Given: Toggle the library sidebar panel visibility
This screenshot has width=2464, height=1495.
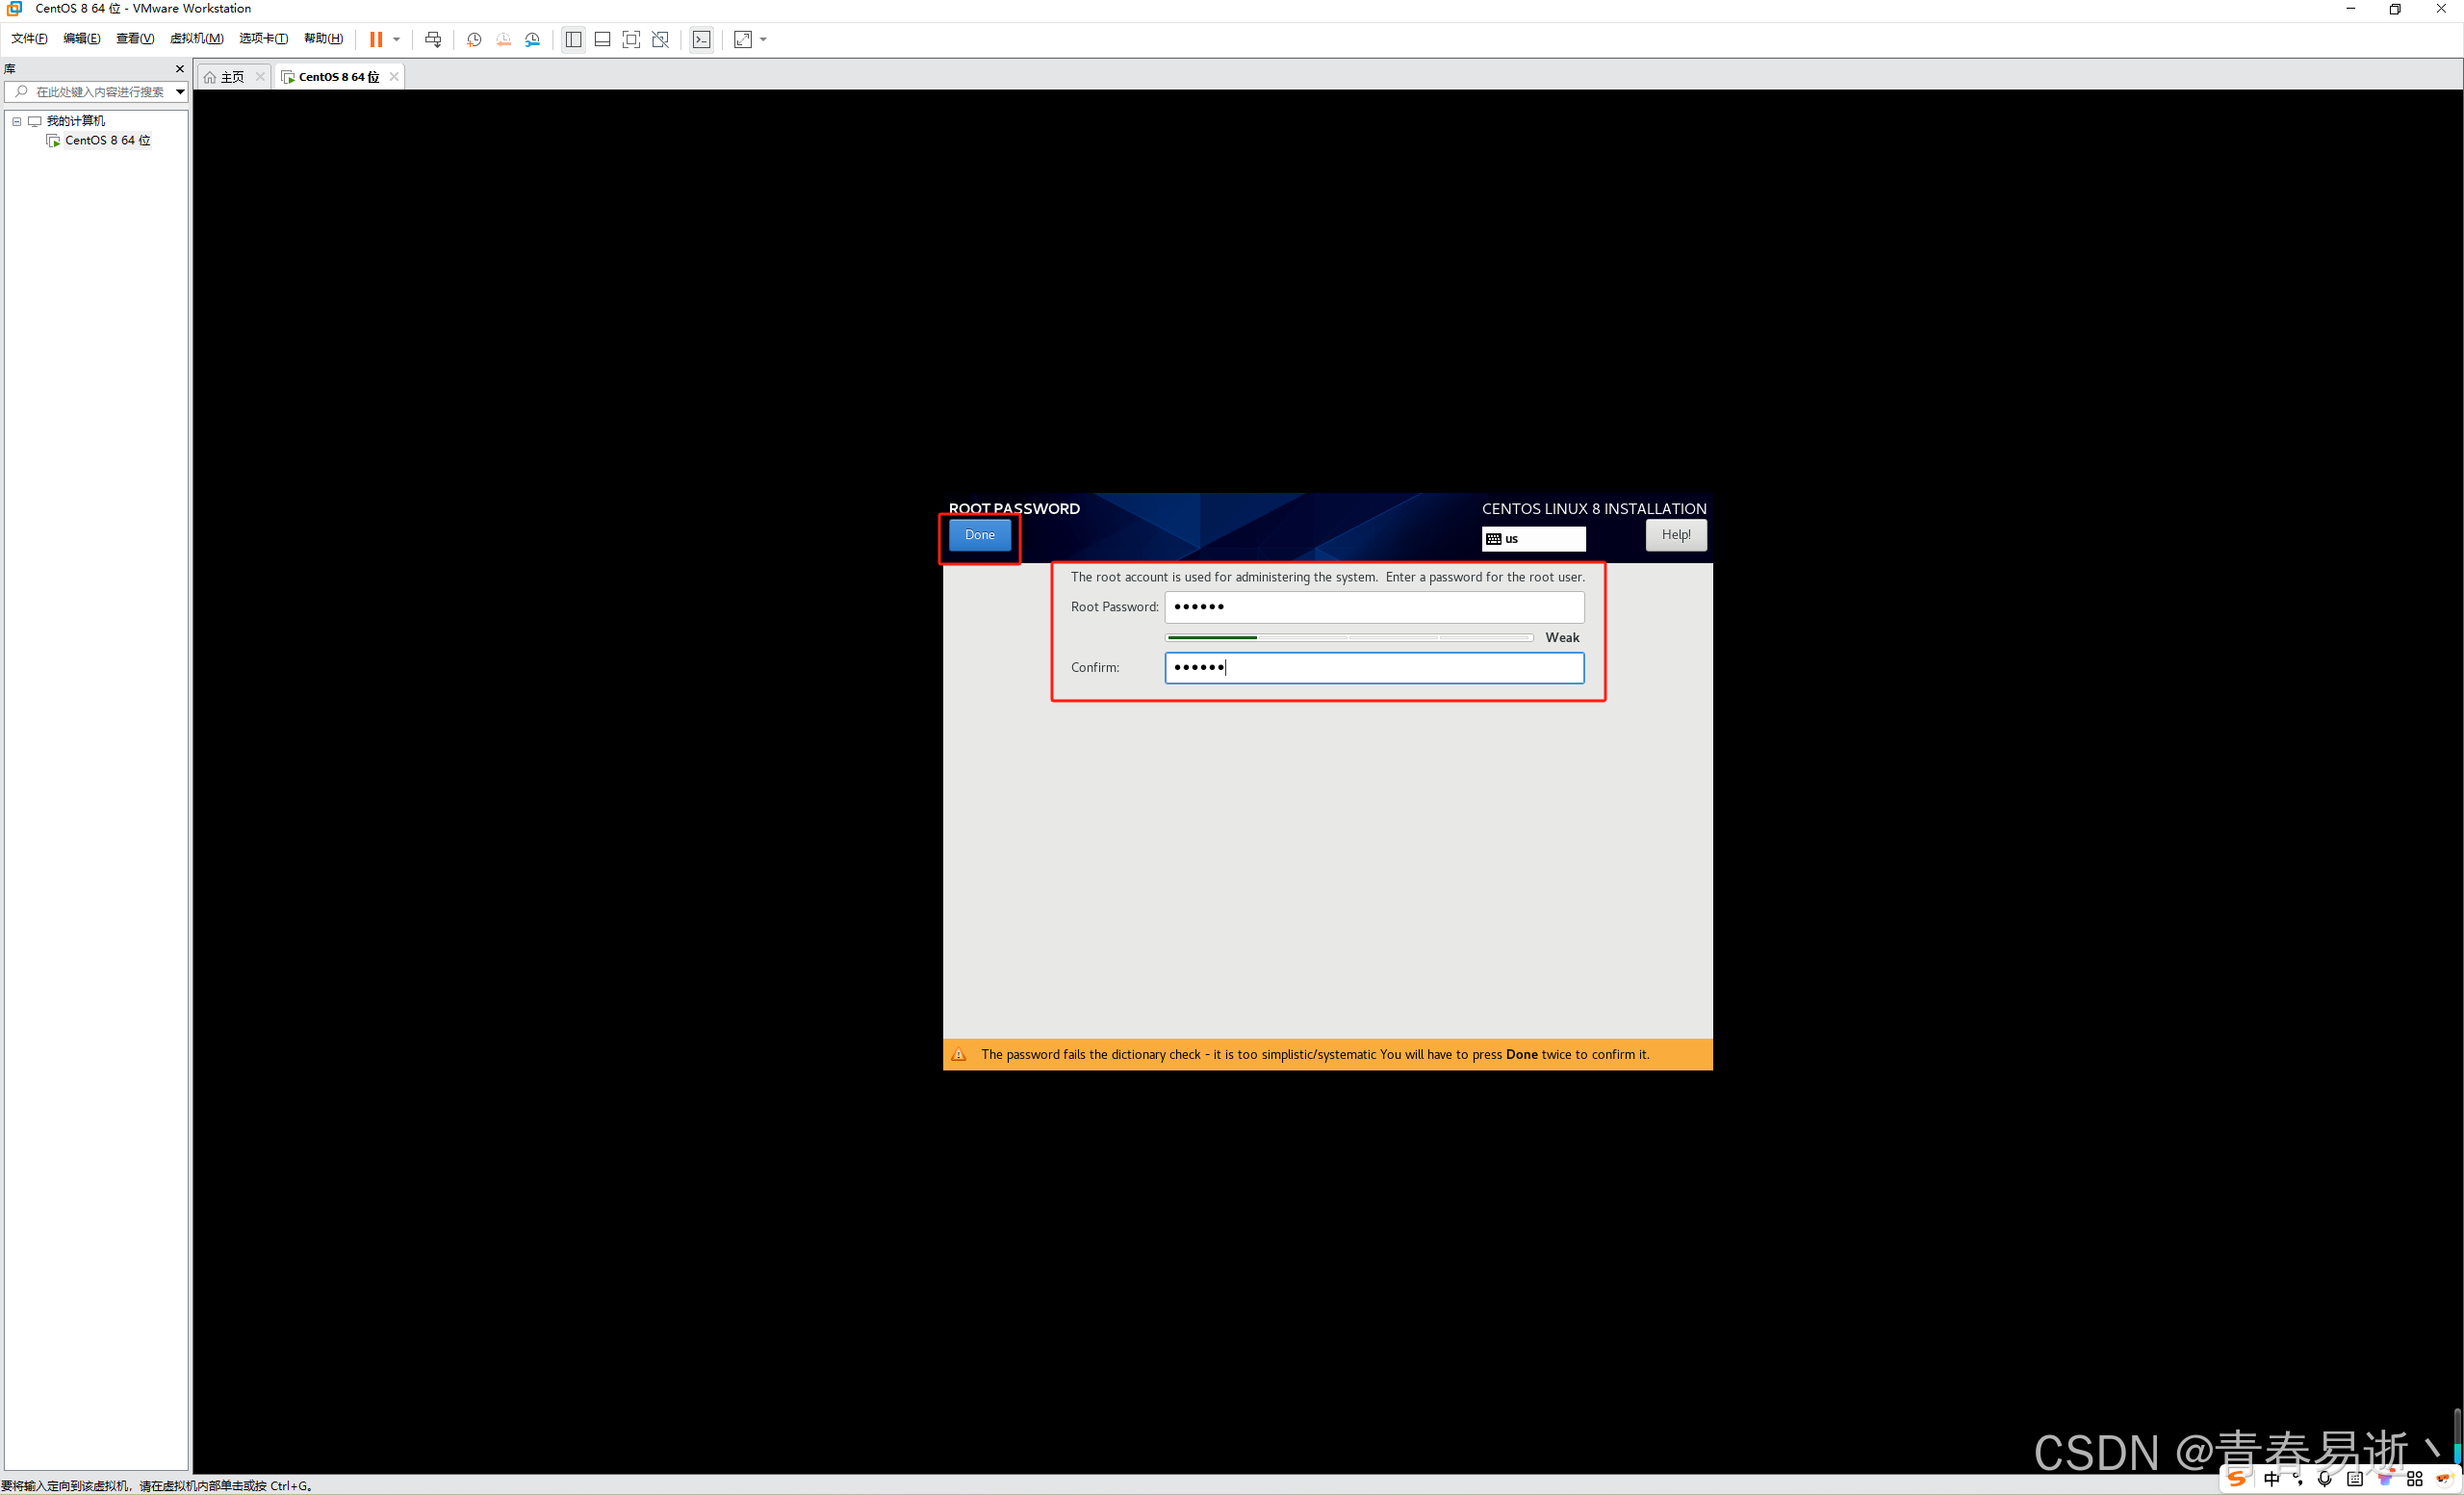Looking at the screenshot, I should coord(573,39).
